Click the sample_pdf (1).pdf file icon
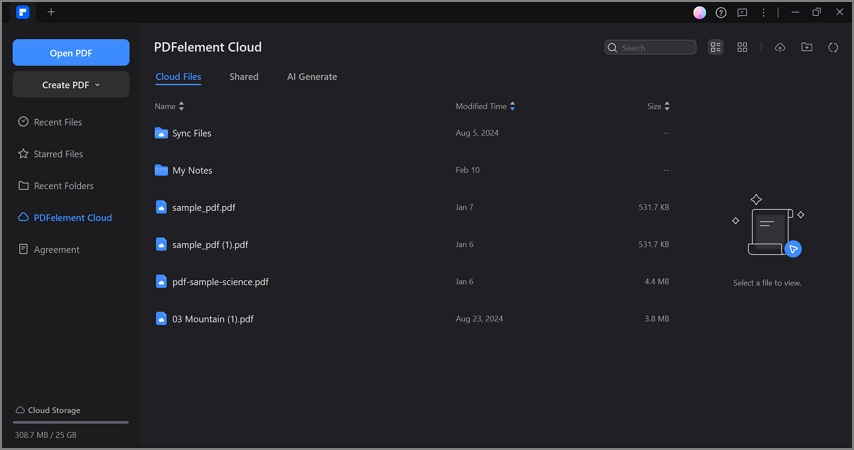The image size is (854, 450). pos(161,245)
